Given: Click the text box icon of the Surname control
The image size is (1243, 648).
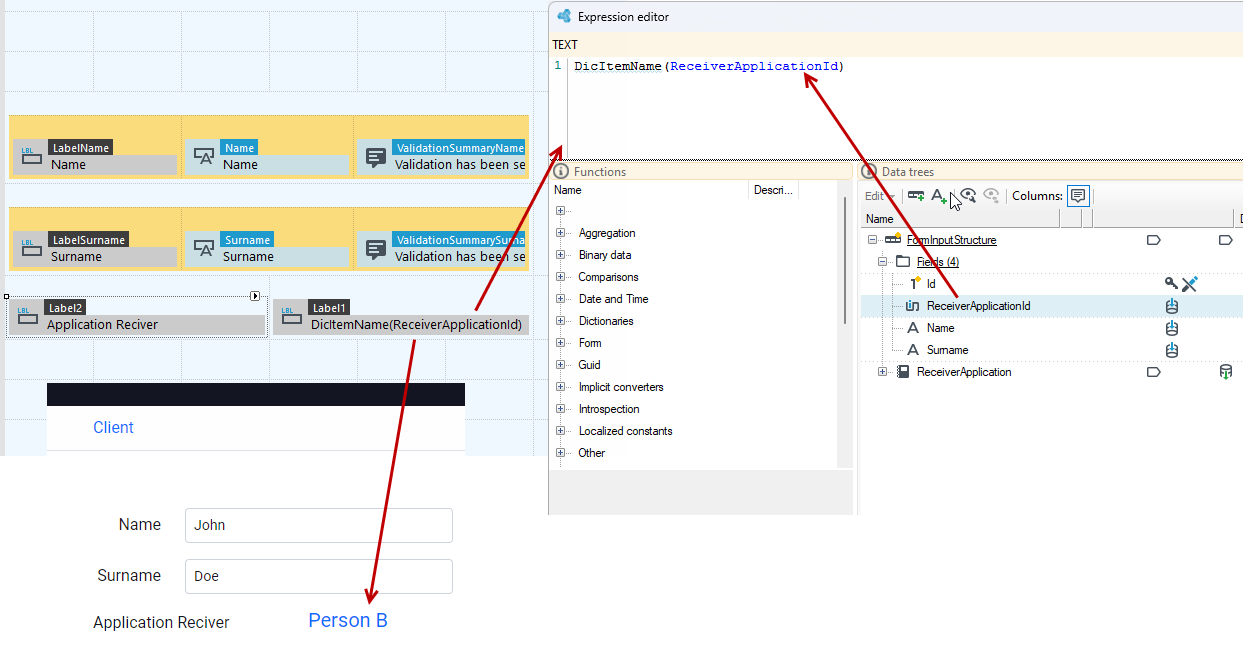Looking at the screenshot, I should (x=204, y=248).
